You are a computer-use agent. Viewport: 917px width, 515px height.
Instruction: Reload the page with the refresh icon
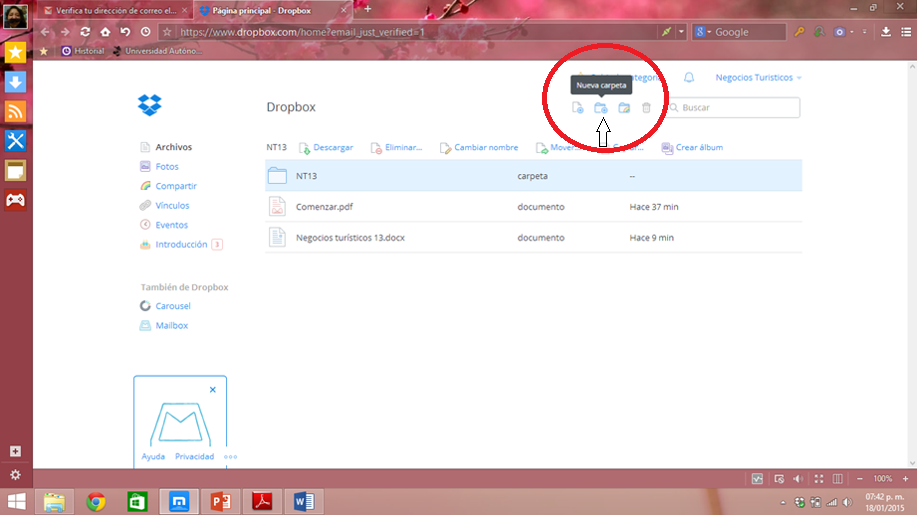tap(85, 32)
